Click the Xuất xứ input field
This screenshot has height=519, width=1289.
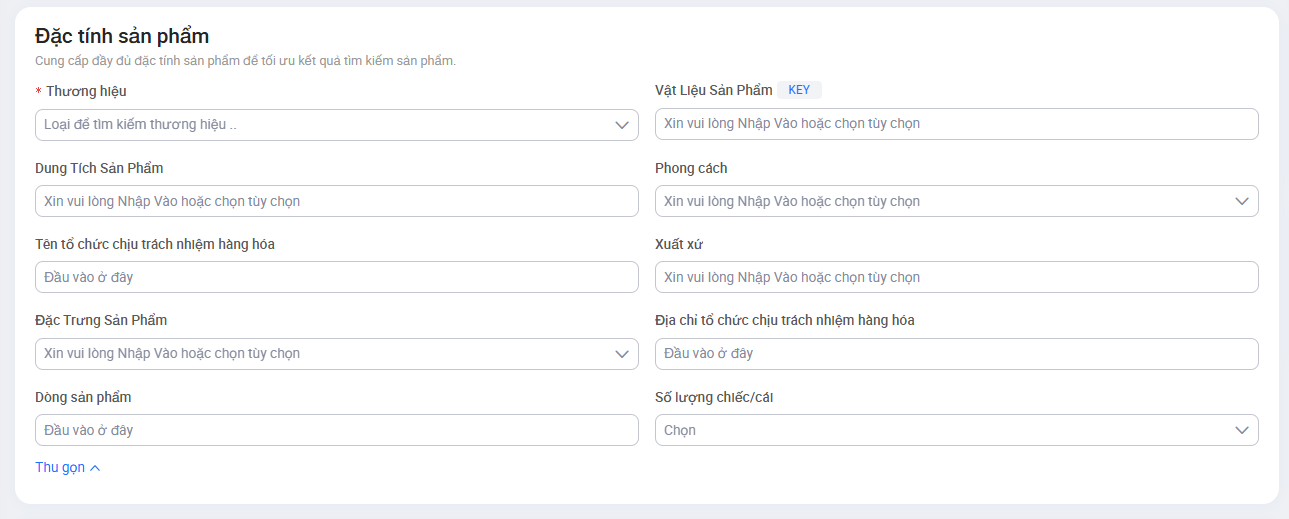click(956, 277)
